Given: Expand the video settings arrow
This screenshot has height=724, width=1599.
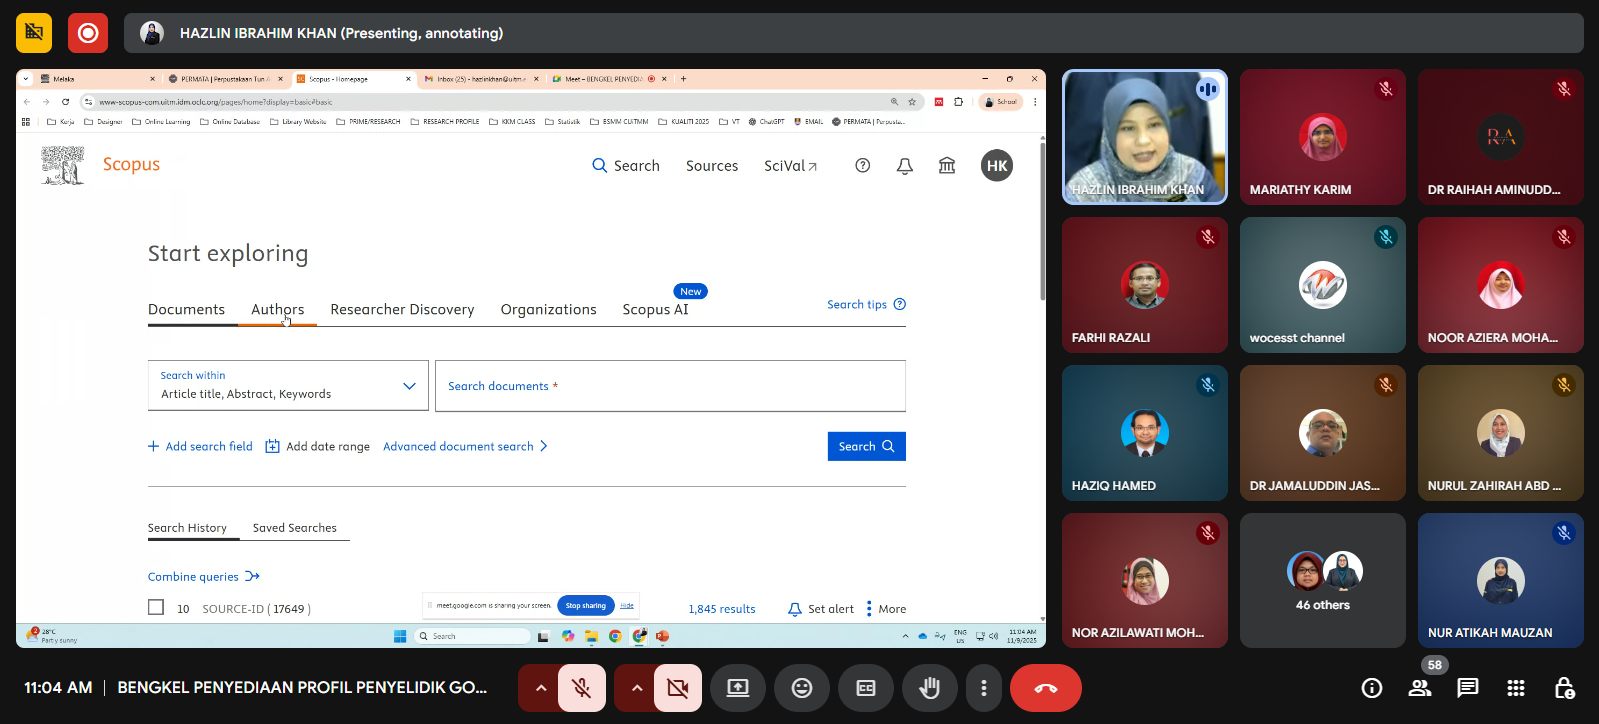Looking at the screenshot, I should [x=637, y=688].
